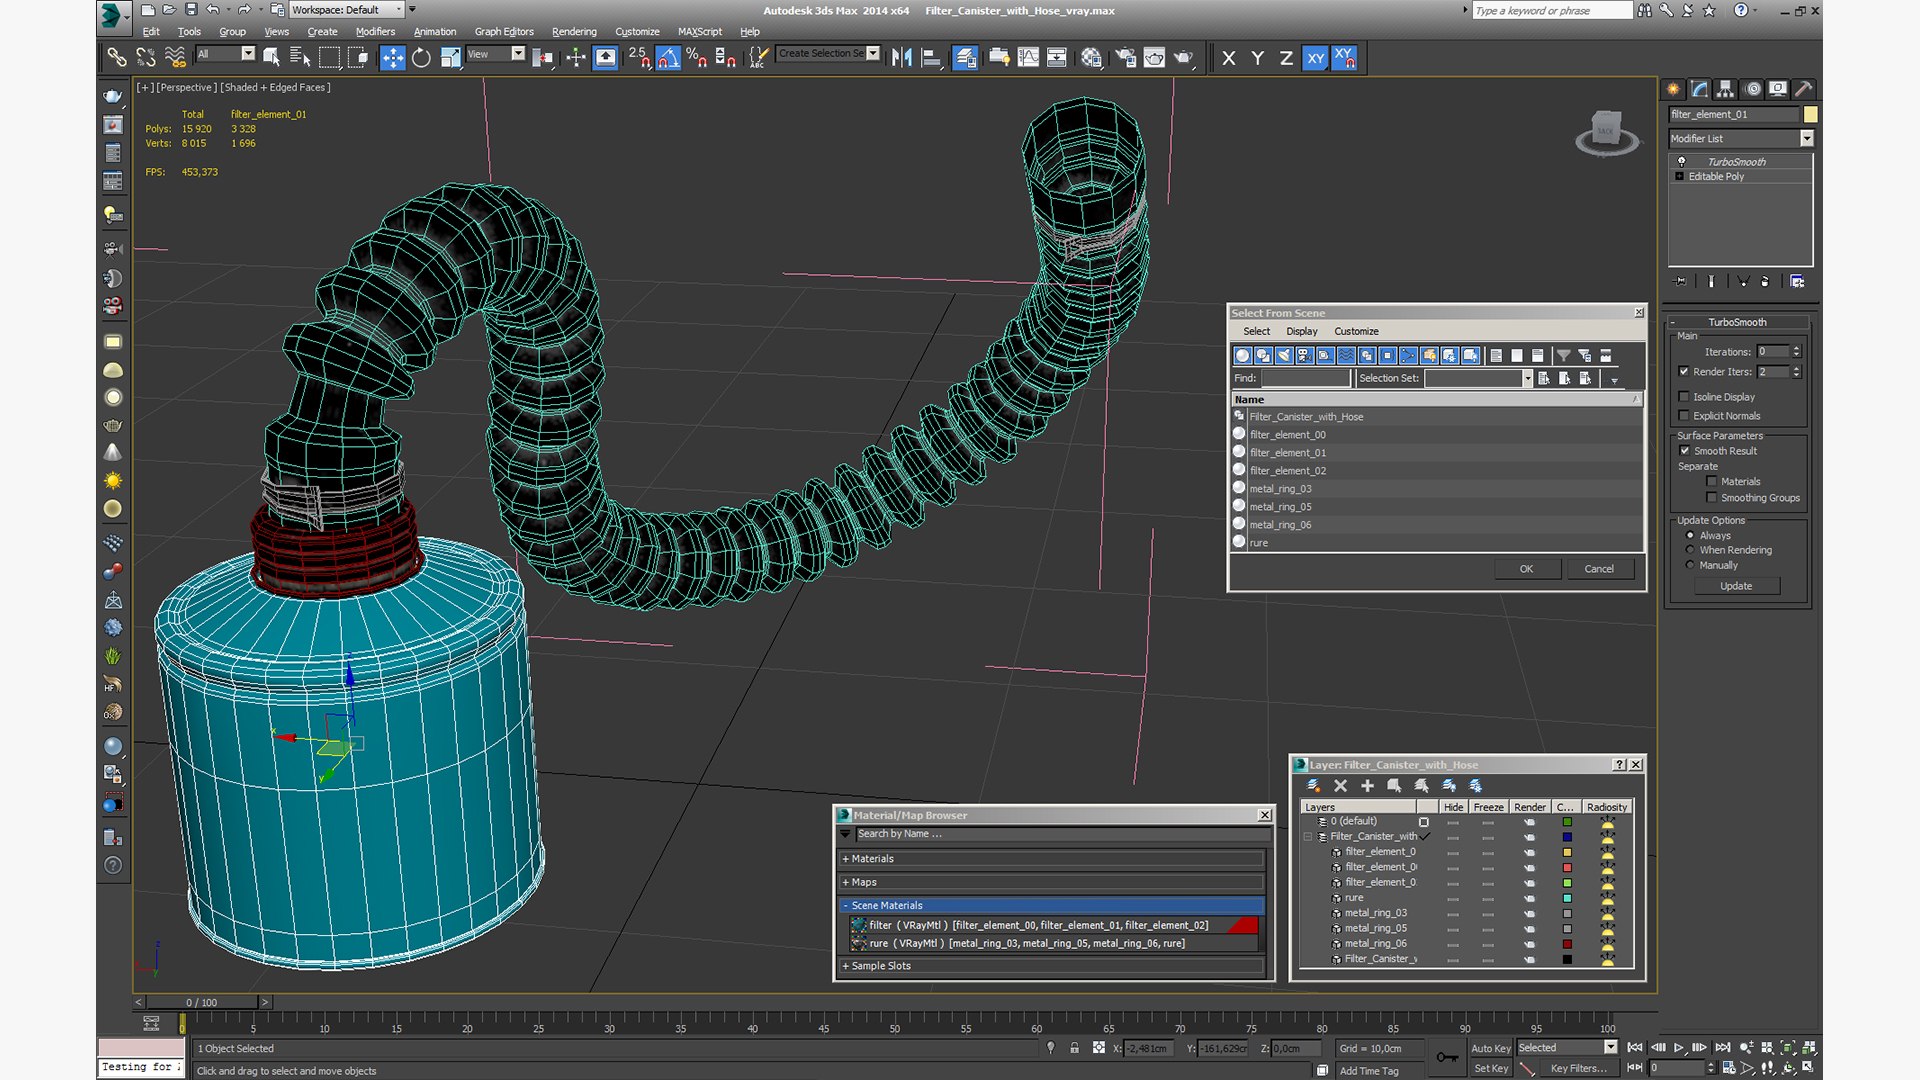Open the Curve Editor icon
The height and width of the screenshot is (1080, 1920).
click(x=1028, y=58)
